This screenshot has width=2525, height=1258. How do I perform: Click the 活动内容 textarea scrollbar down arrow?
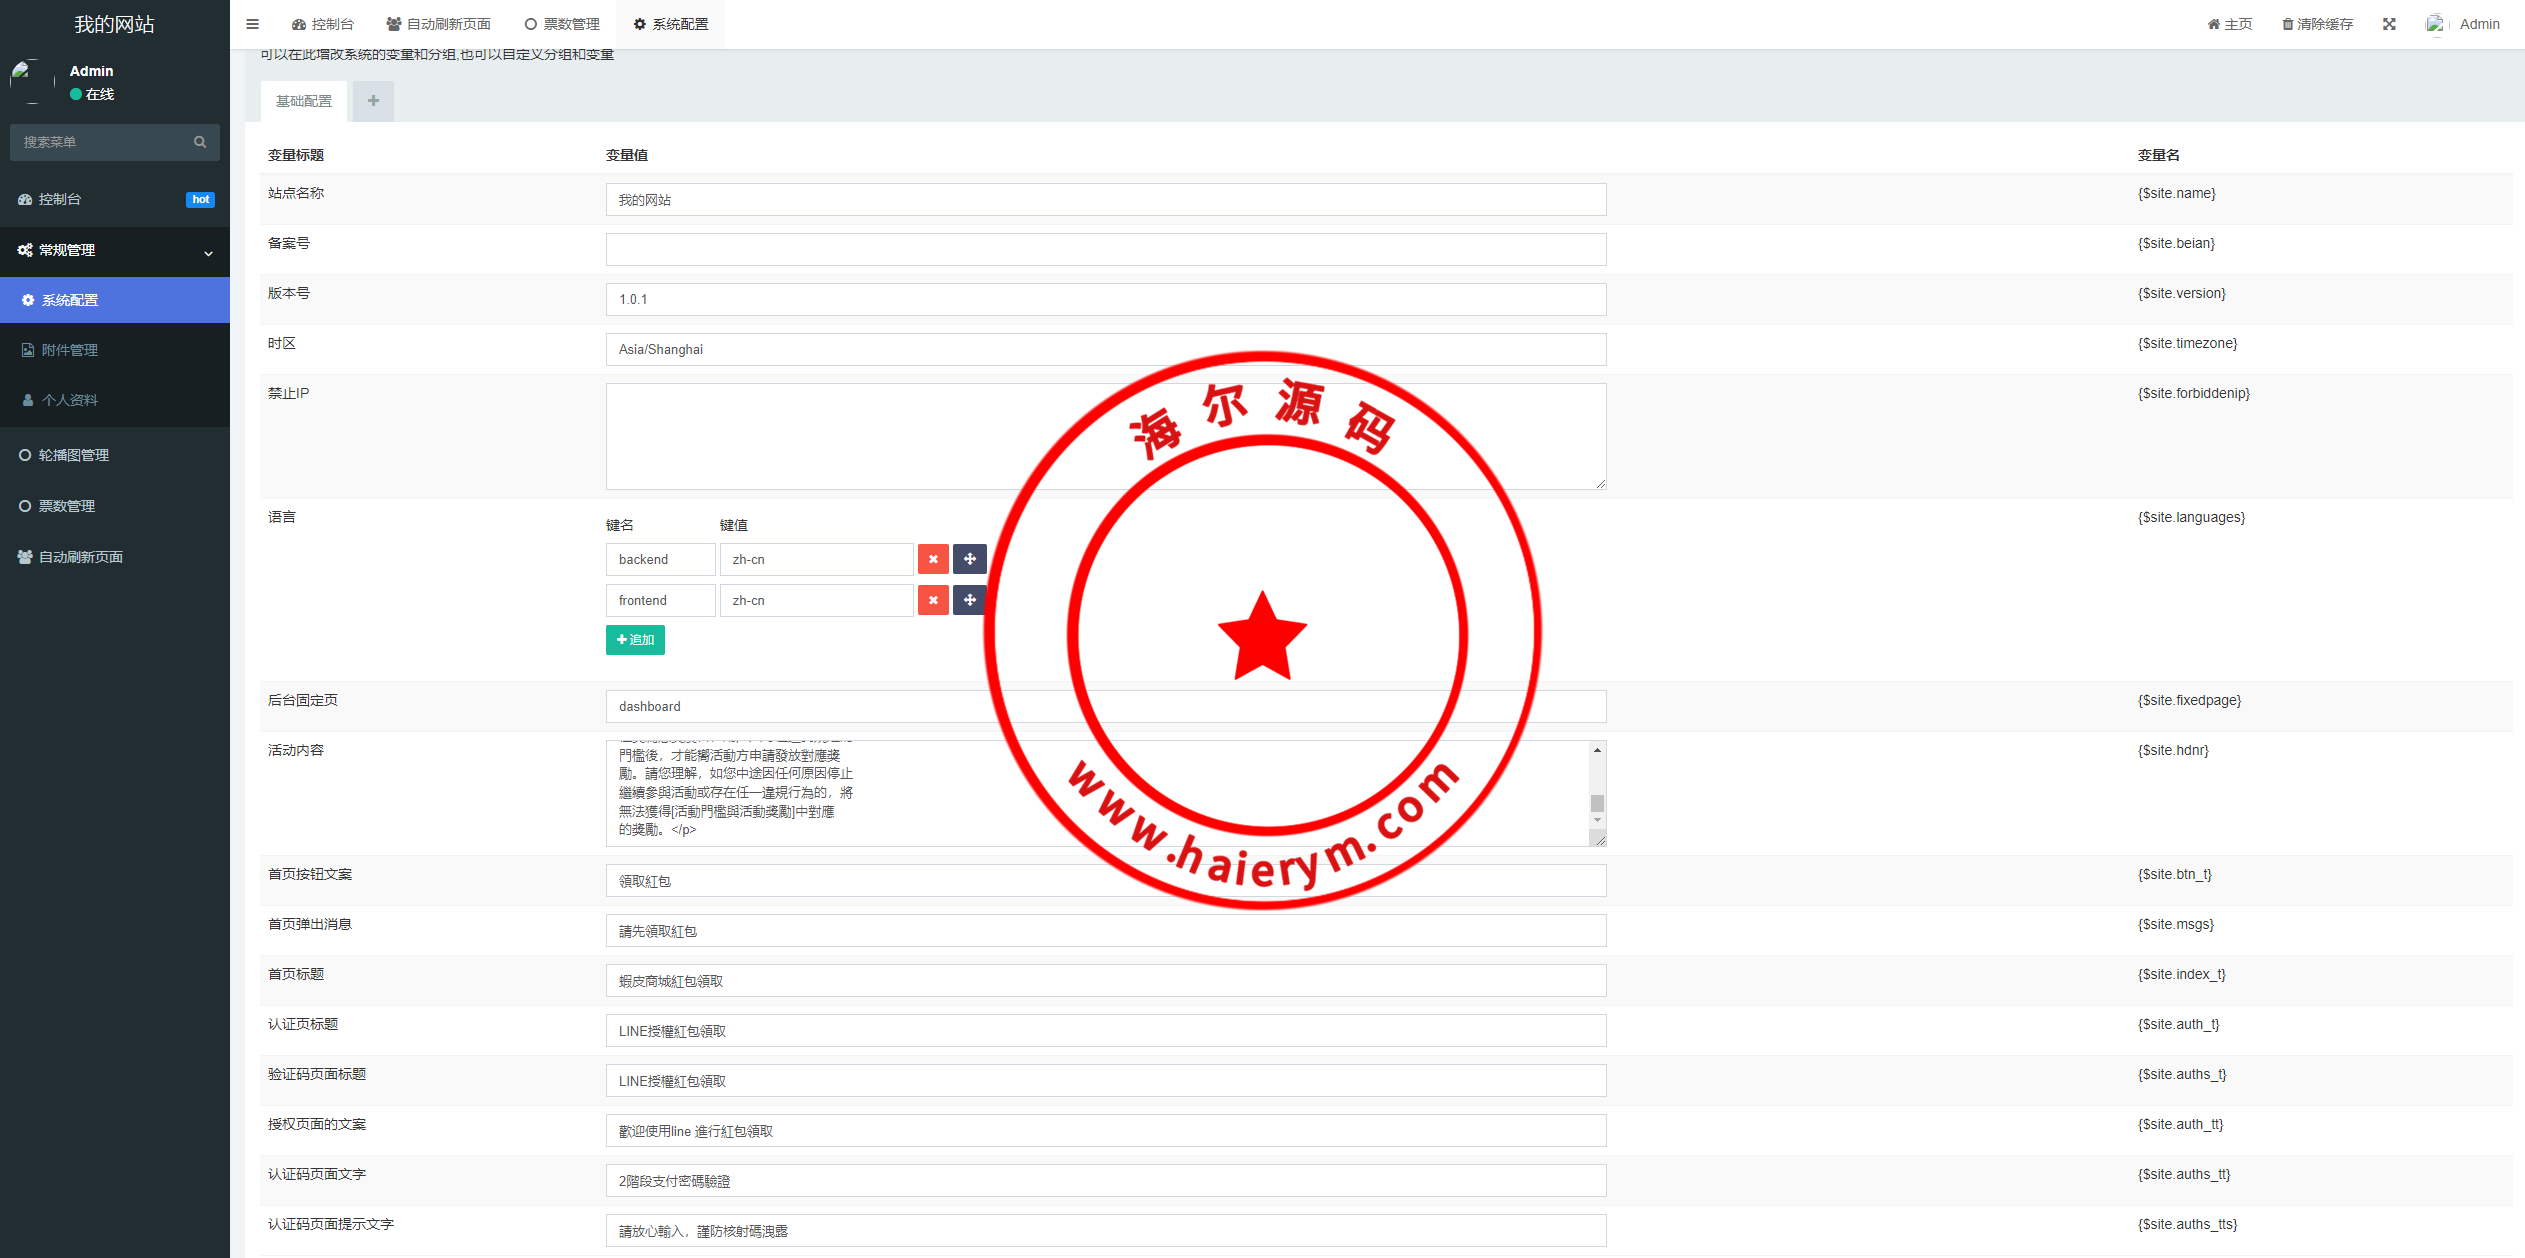[1597, 820]
